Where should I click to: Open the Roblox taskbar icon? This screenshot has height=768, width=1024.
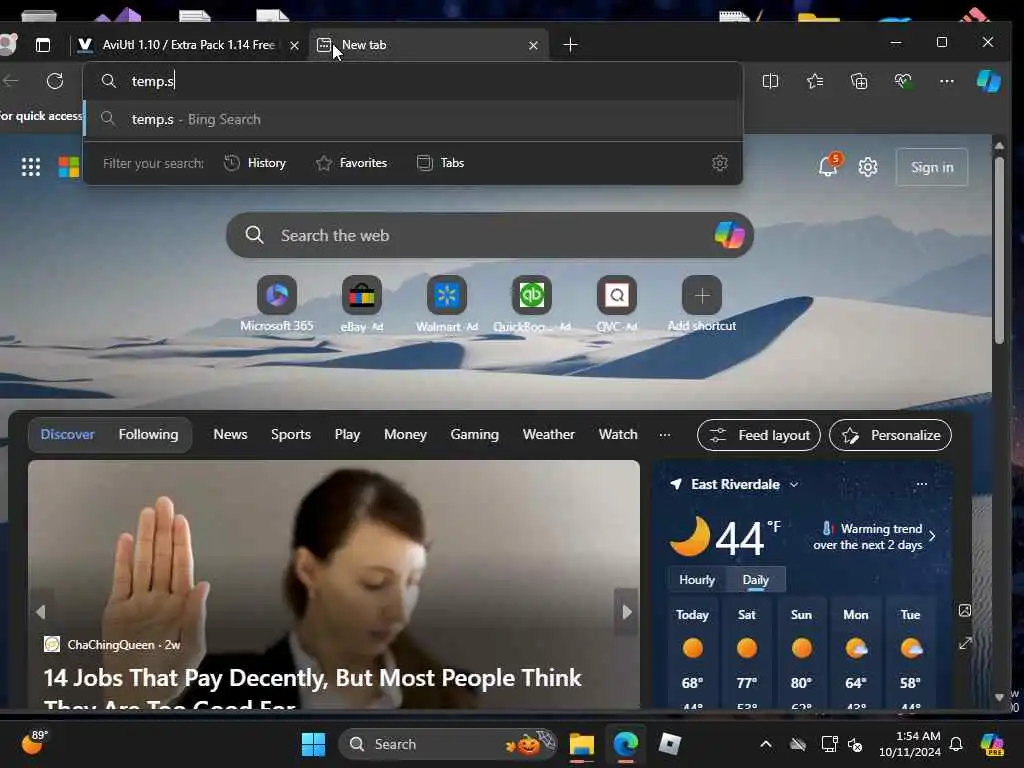tap(669, 744)
